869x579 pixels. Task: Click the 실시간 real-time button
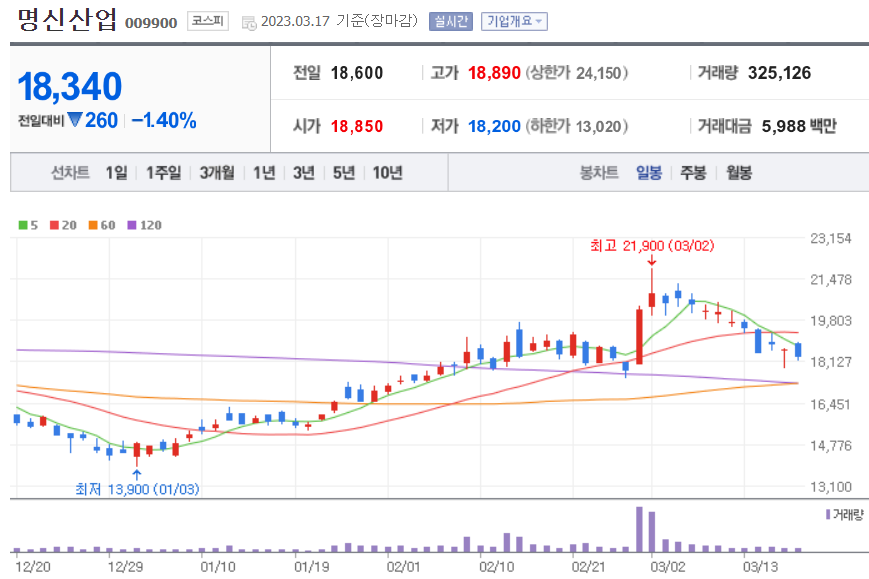click(451, 22)
